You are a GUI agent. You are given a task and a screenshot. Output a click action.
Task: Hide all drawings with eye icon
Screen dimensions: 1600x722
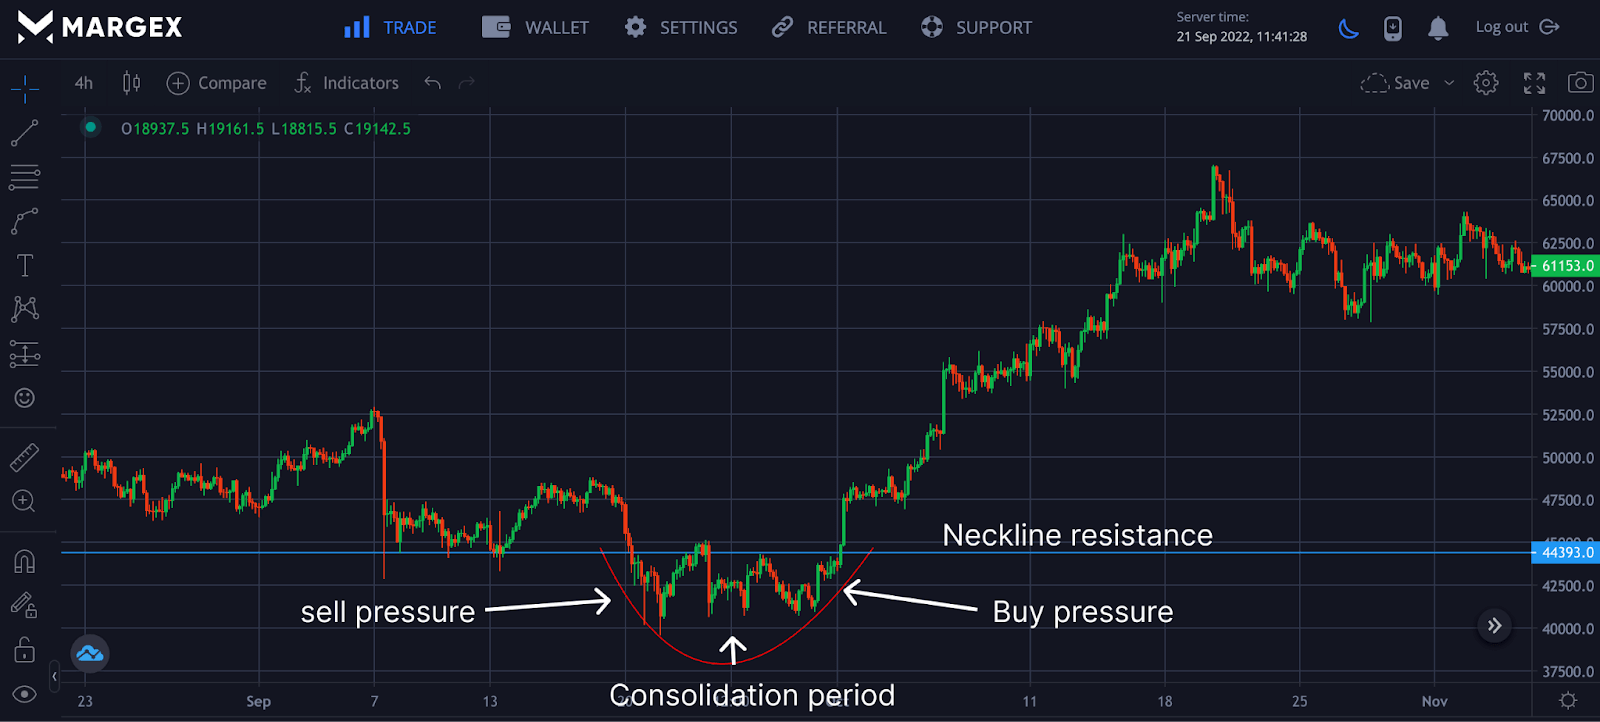pos(25,694)
